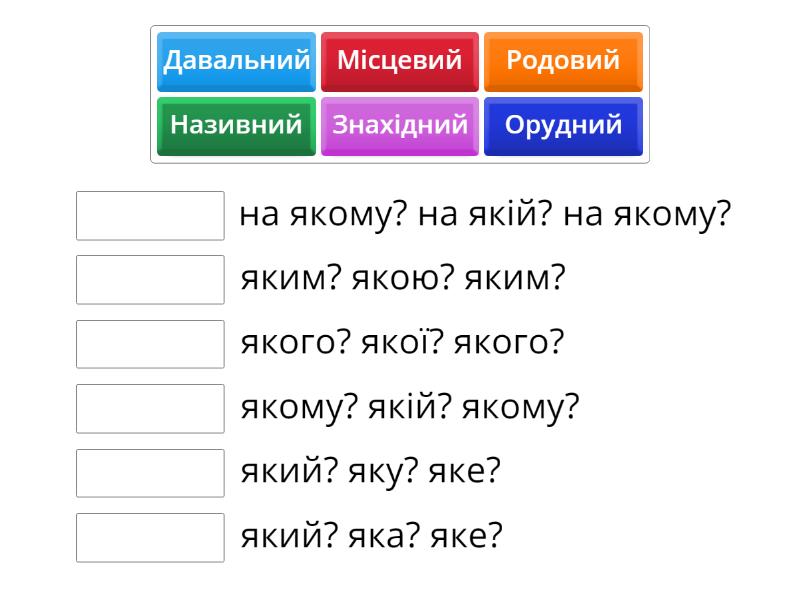The width and height of the screenshot is (800, 600).
Task: Select the empty box beside 'який? яка? яке?'
Action: point(150,538)
